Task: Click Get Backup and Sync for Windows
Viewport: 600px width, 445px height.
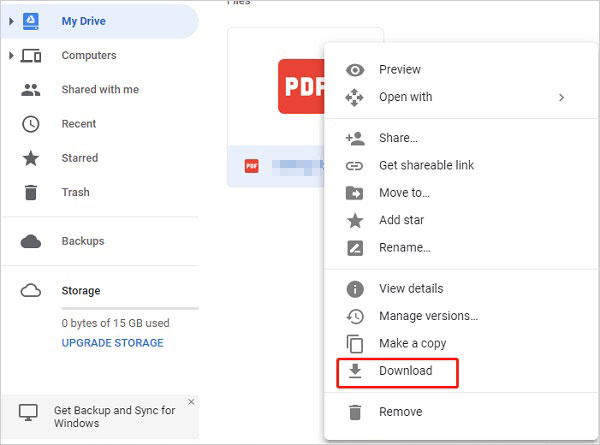Action: coord(114,416)
